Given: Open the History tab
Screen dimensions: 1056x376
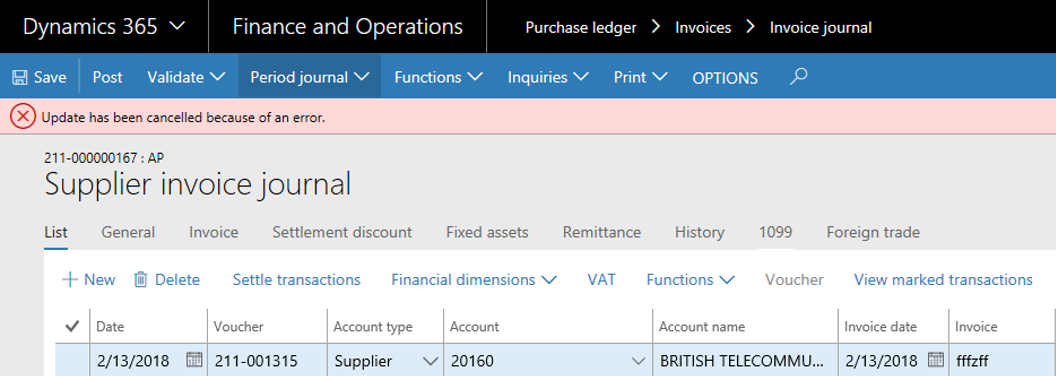Looking at the screenshot, I should [x=700, y=232].
